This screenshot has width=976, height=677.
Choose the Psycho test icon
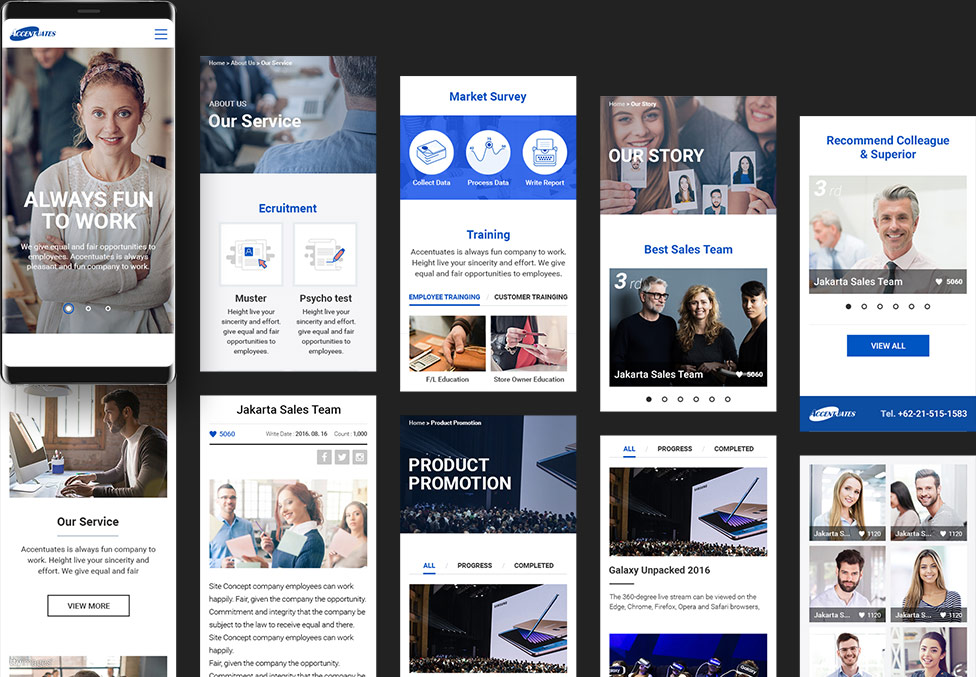326,254
